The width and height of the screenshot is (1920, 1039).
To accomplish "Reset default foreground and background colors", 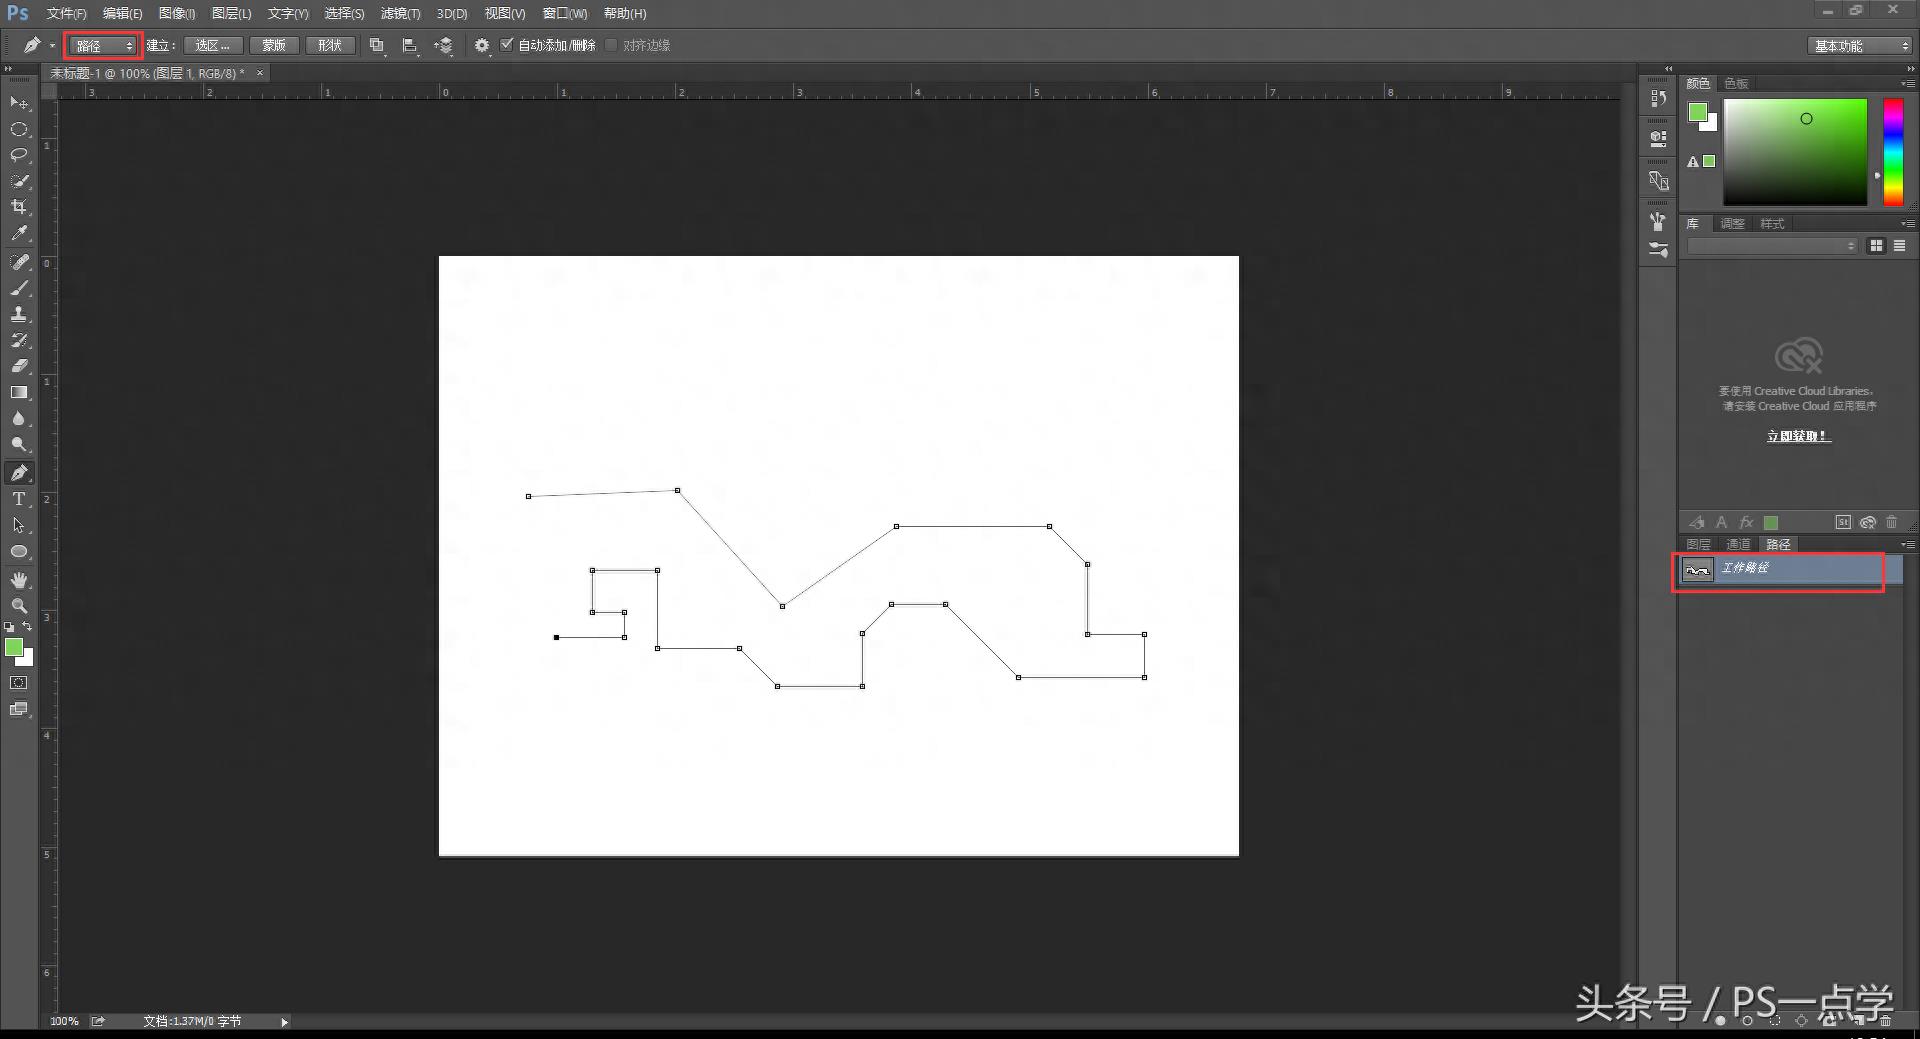I will coord(9,626).
